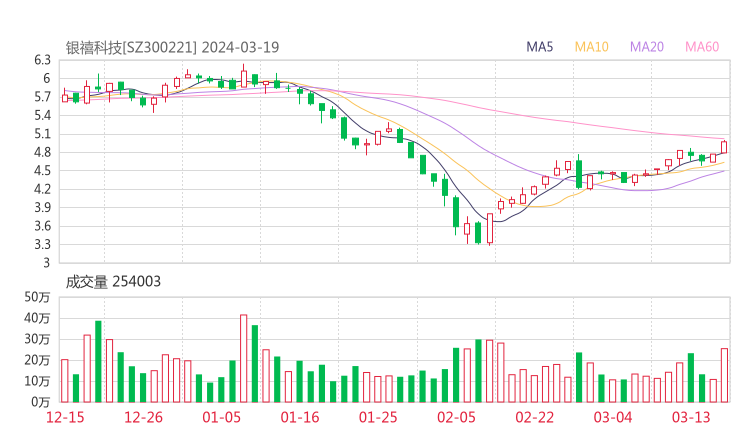Click the 01-16 date axis label

[300, 417]
